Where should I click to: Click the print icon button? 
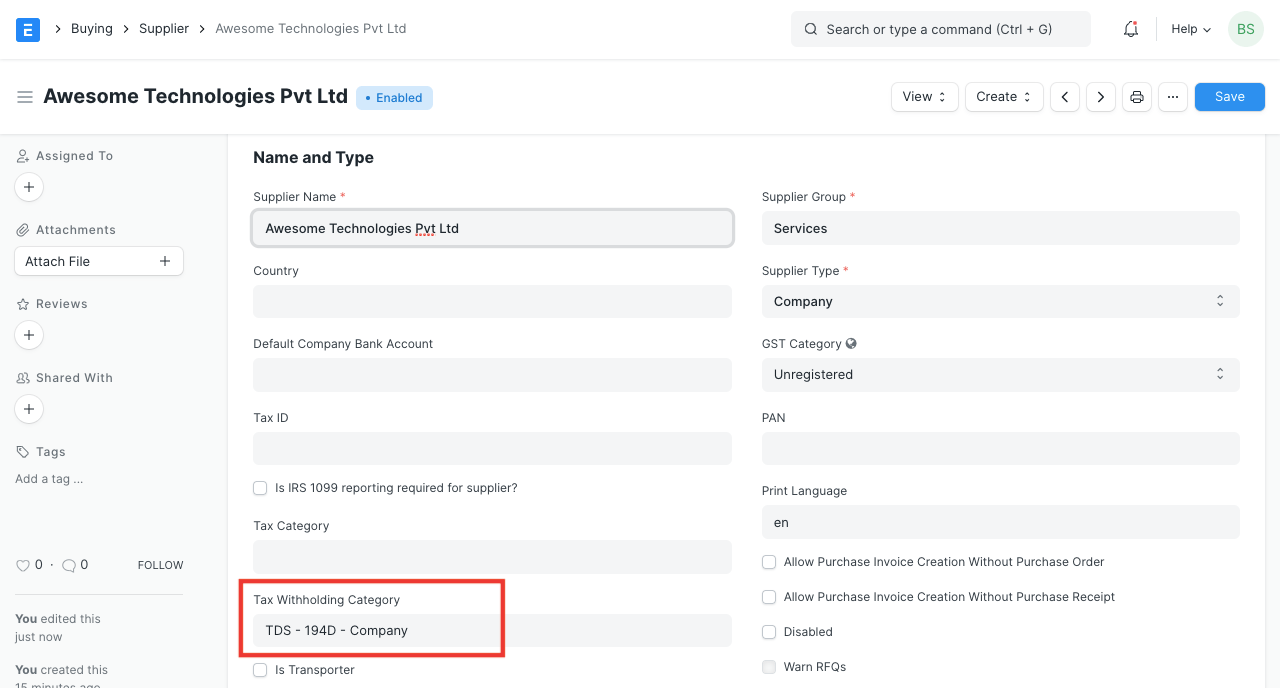(1137, 97)
